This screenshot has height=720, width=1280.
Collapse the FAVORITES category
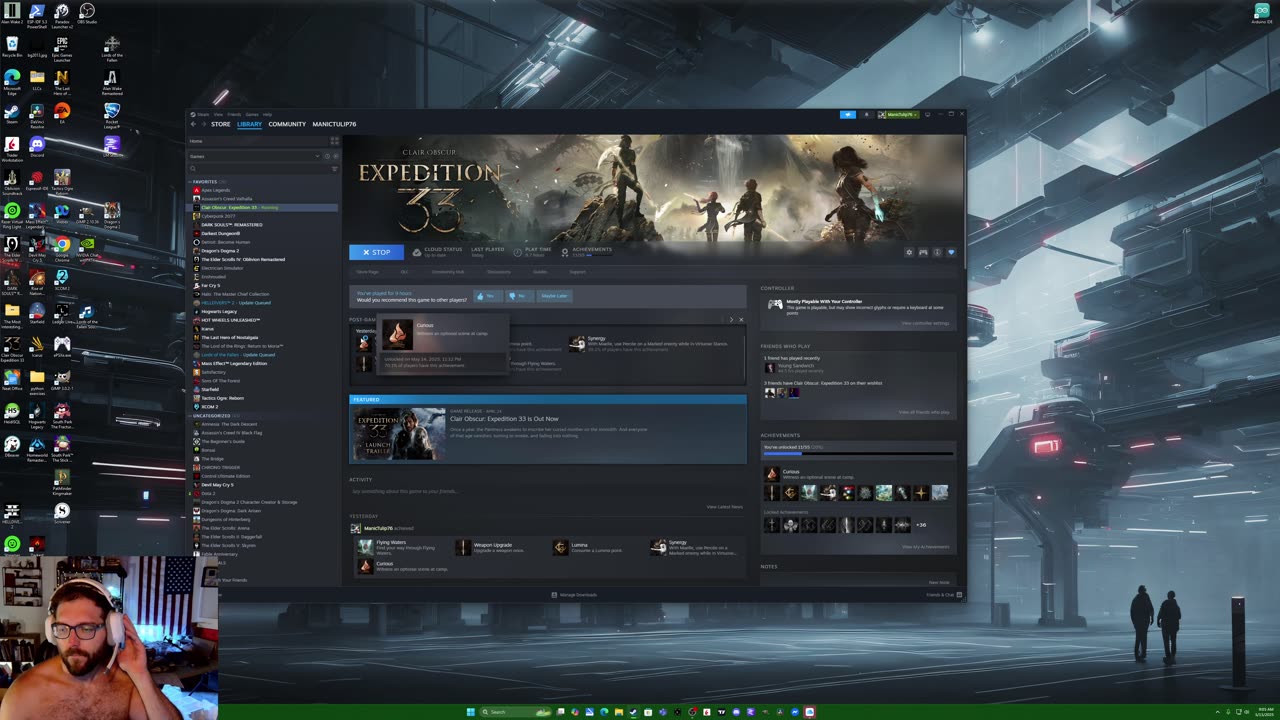click(205, 182)
